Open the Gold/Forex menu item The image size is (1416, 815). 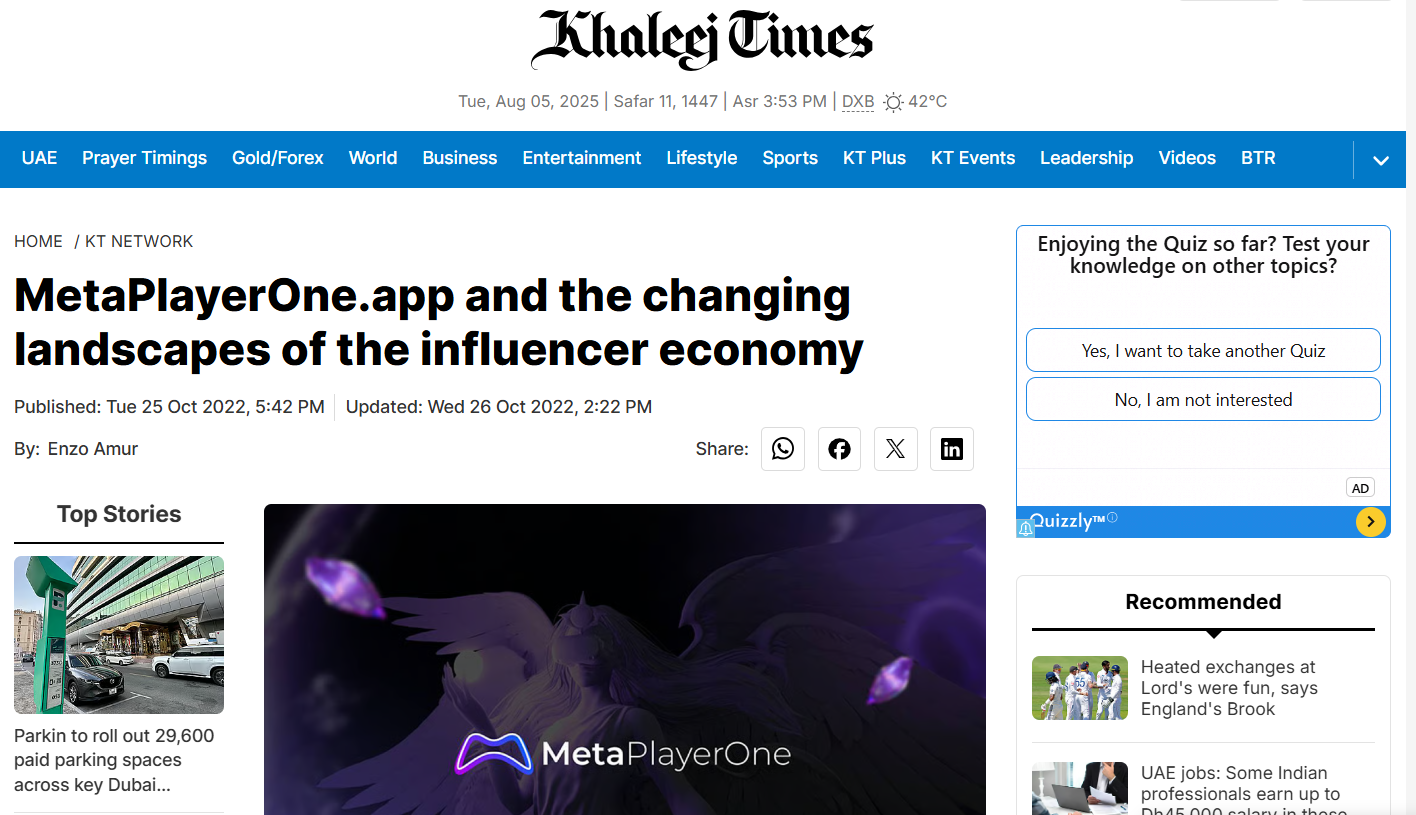[x=278, y=158]
